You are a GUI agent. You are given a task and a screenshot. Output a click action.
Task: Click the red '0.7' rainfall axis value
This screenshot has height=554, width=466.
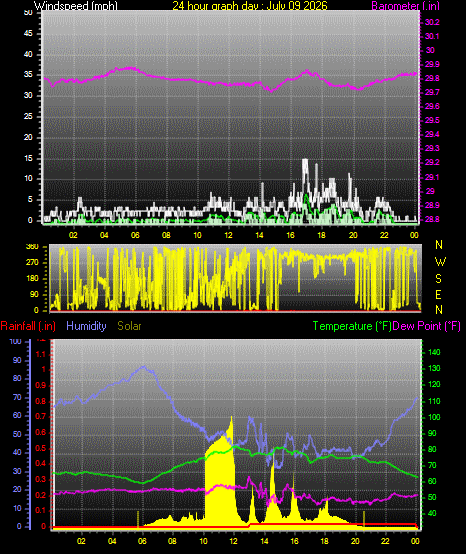pos(41,416)
